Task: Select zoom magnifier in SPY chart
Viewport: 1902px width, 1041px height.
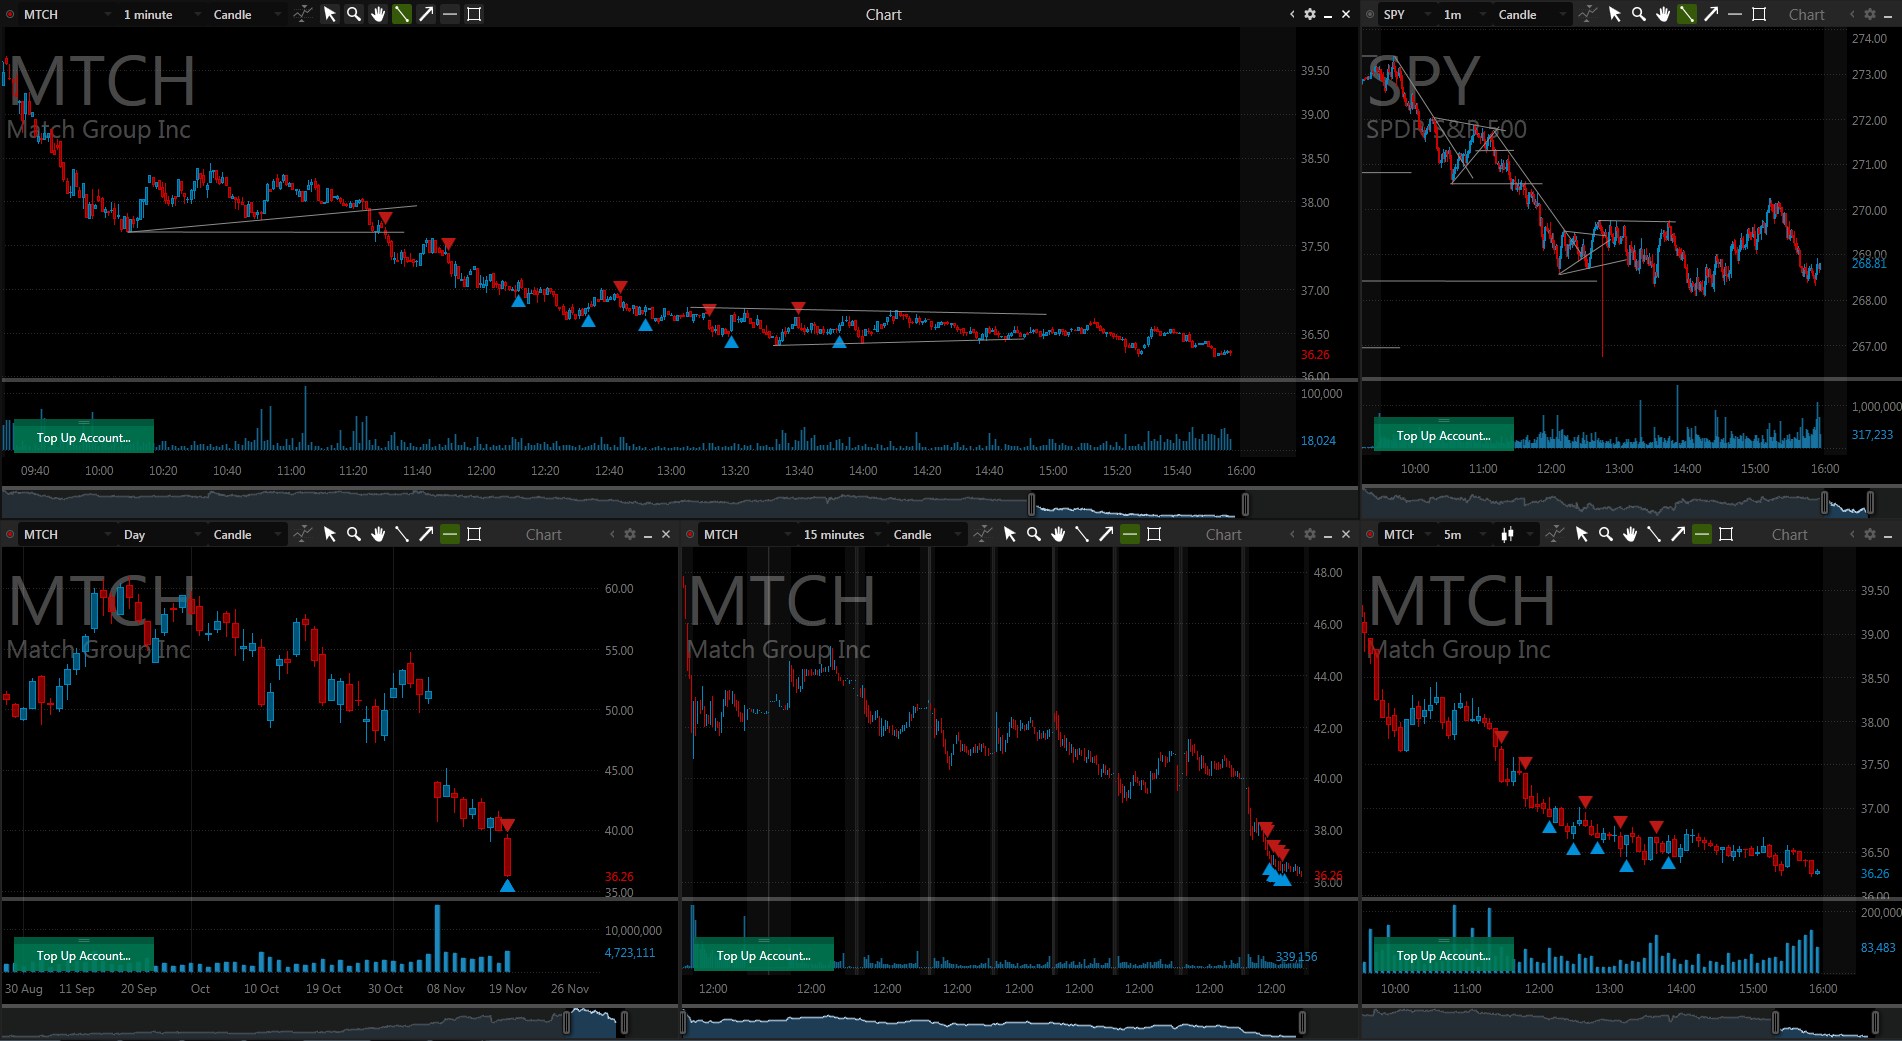Action: [x=1639, y=14]
